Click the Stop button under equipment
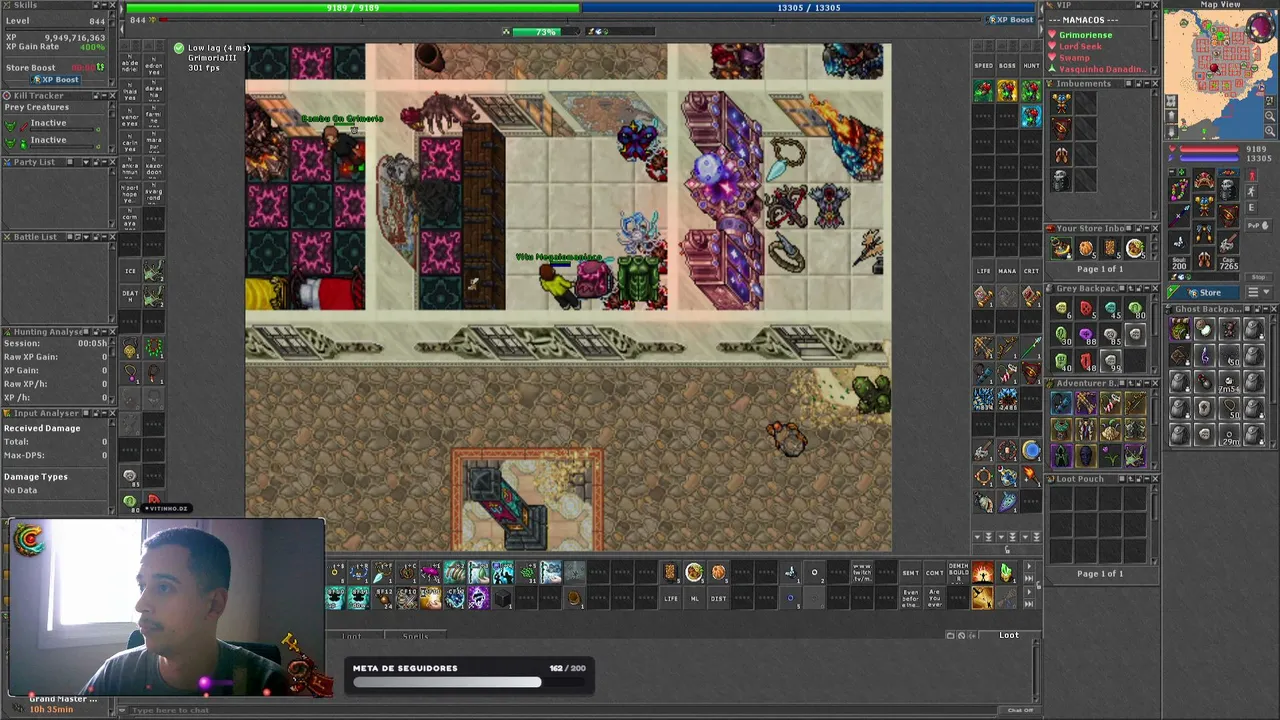The height and width of the screenshot is (720, 1280). pos(1258,277)
